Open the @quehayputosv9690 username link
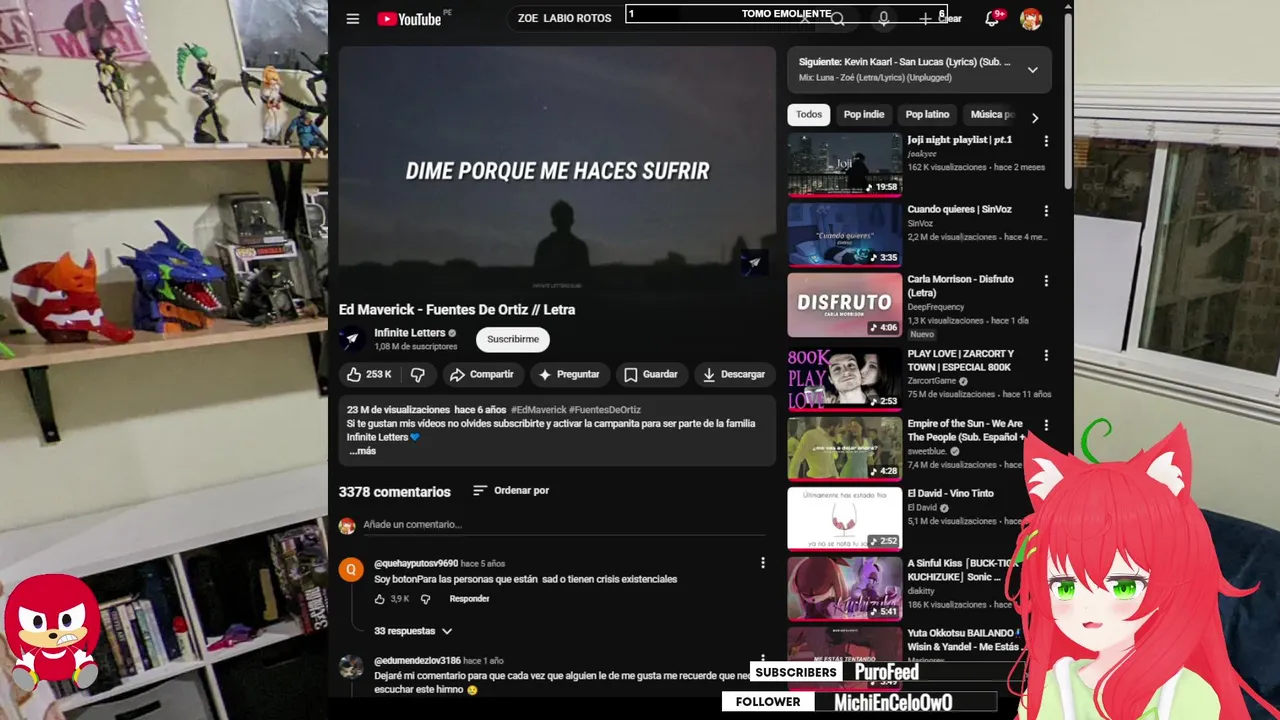This screenshot has height=720, width=1280. click(416, 564)
